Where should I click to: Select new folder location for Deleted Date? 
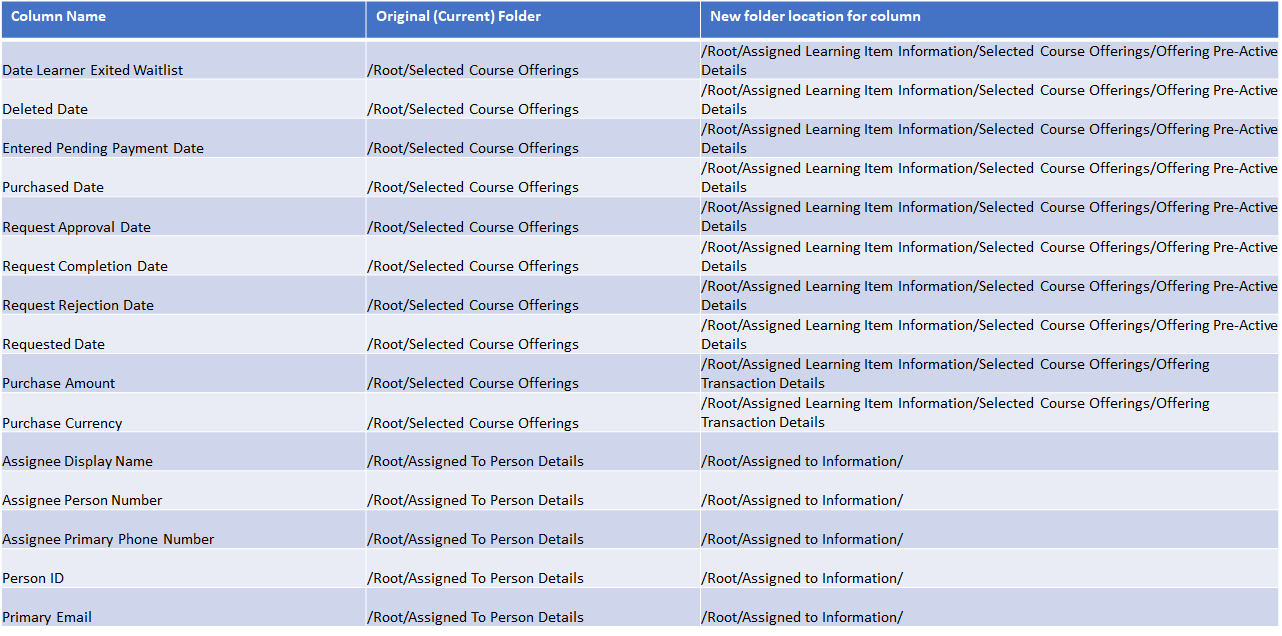(990, 99)
